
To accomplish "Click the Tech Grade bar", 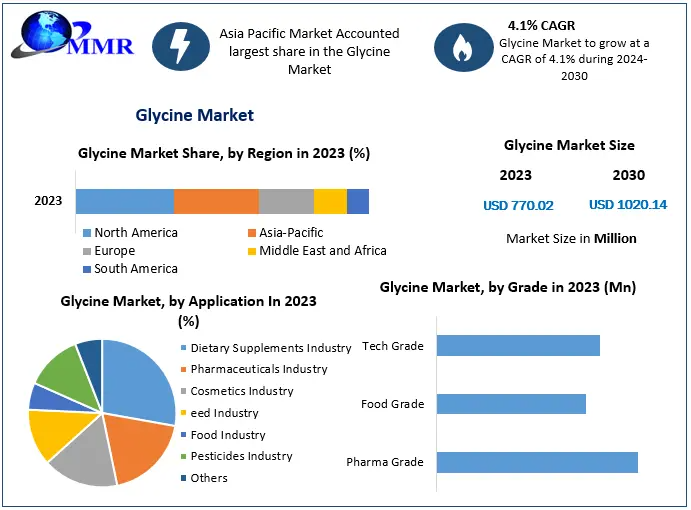I will coord(518,345).
